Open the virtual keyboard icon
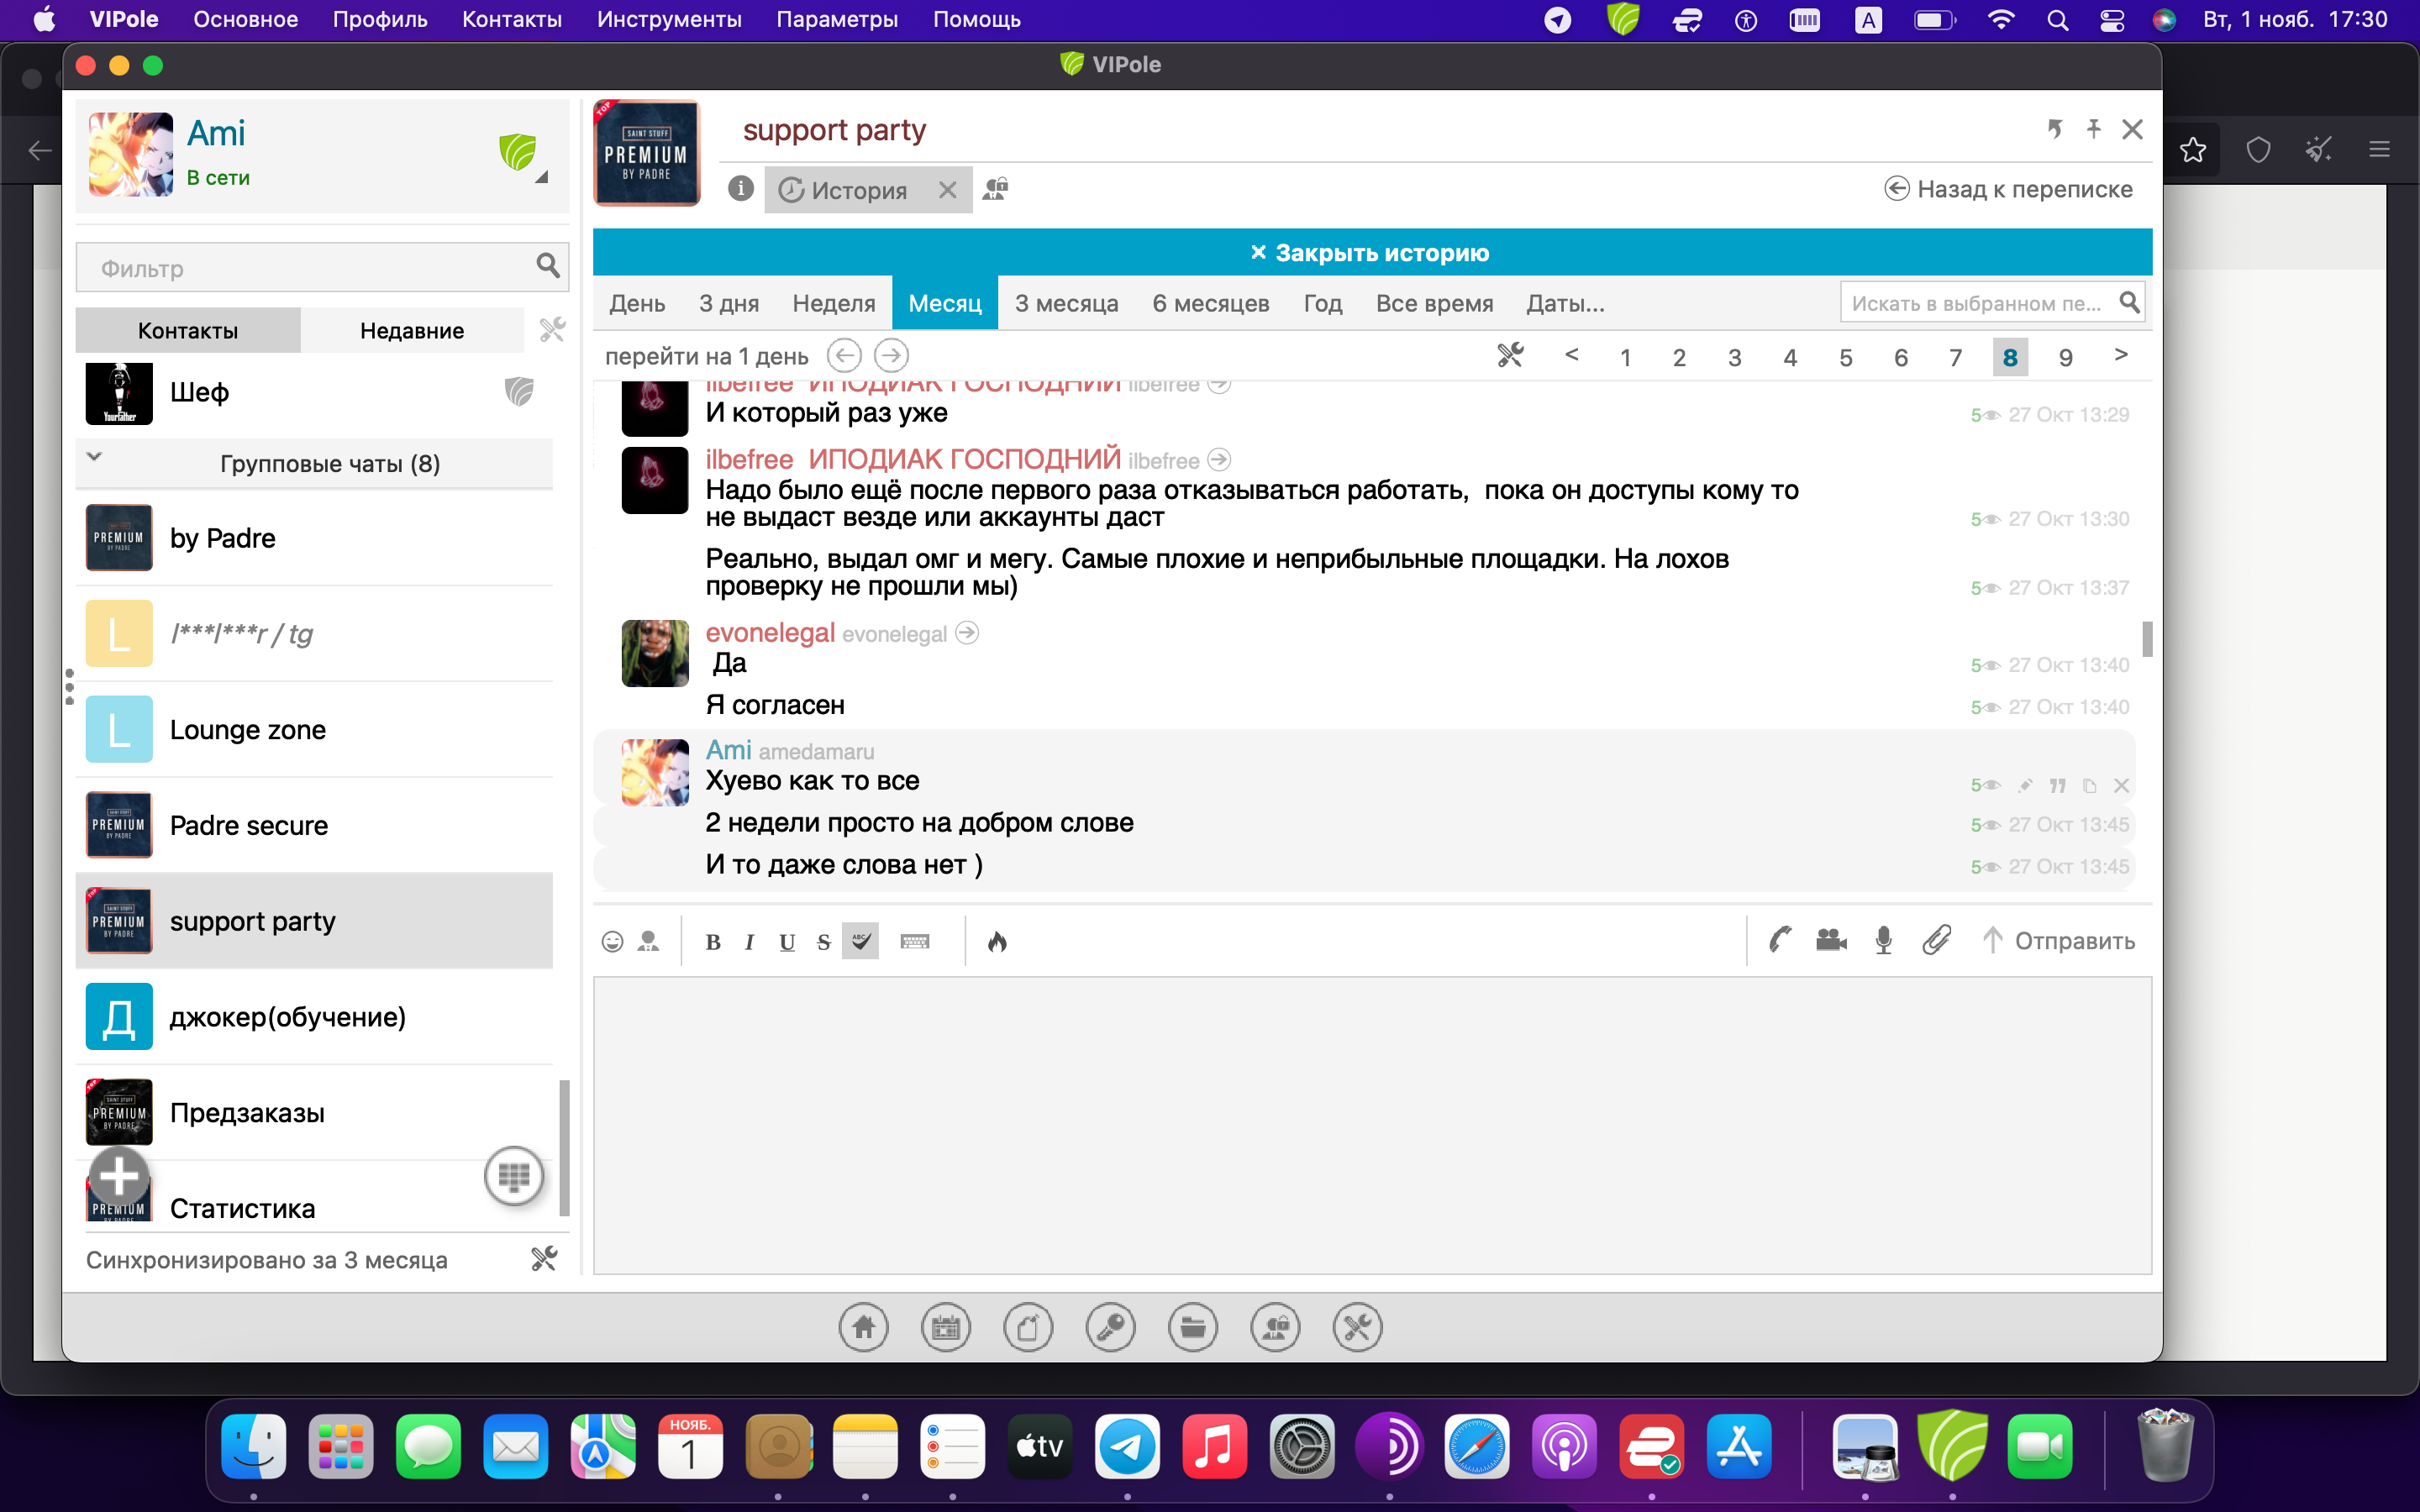This screenshot has width=2420, height=1512. [x=915, y=941]
